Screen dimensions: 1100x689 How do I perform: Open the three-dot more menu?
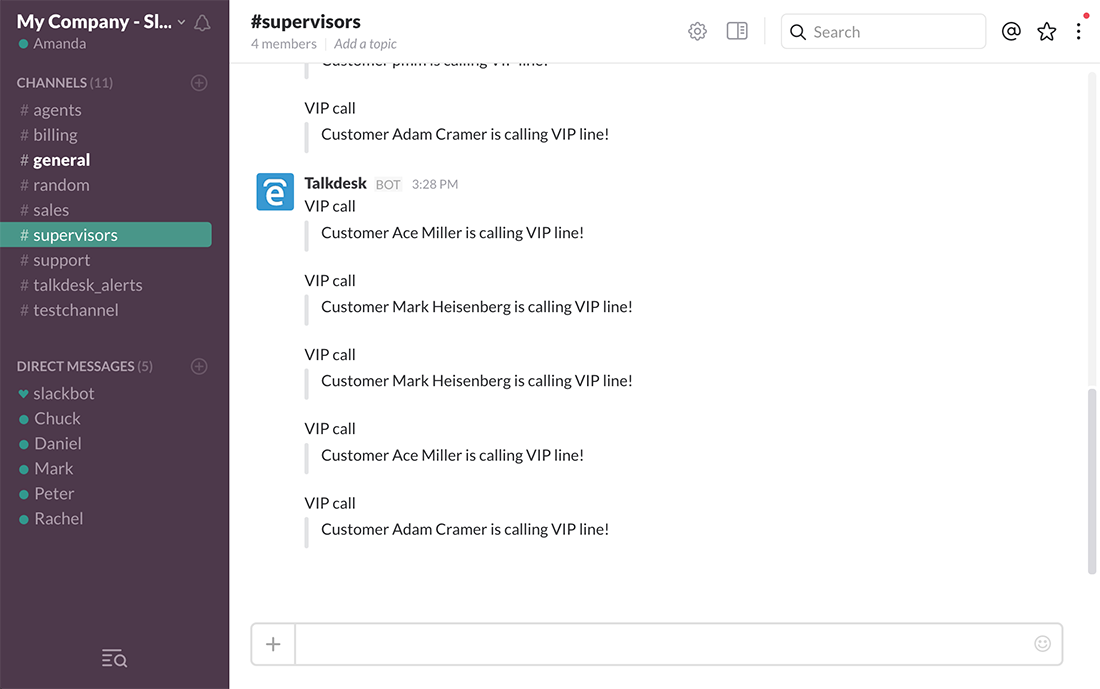(x=1078, y=32)
